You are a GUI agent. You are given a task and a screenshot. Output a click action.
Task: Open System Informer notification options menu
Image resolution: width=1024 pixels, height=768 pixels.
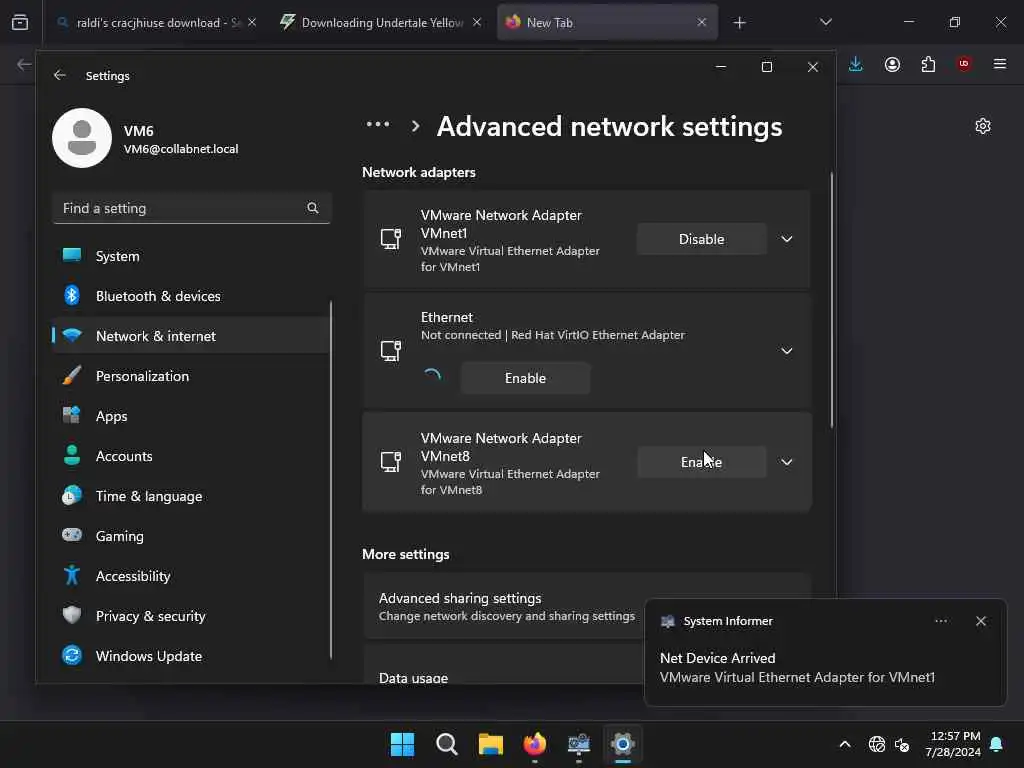pyautogui.click(x=941, y=621)
